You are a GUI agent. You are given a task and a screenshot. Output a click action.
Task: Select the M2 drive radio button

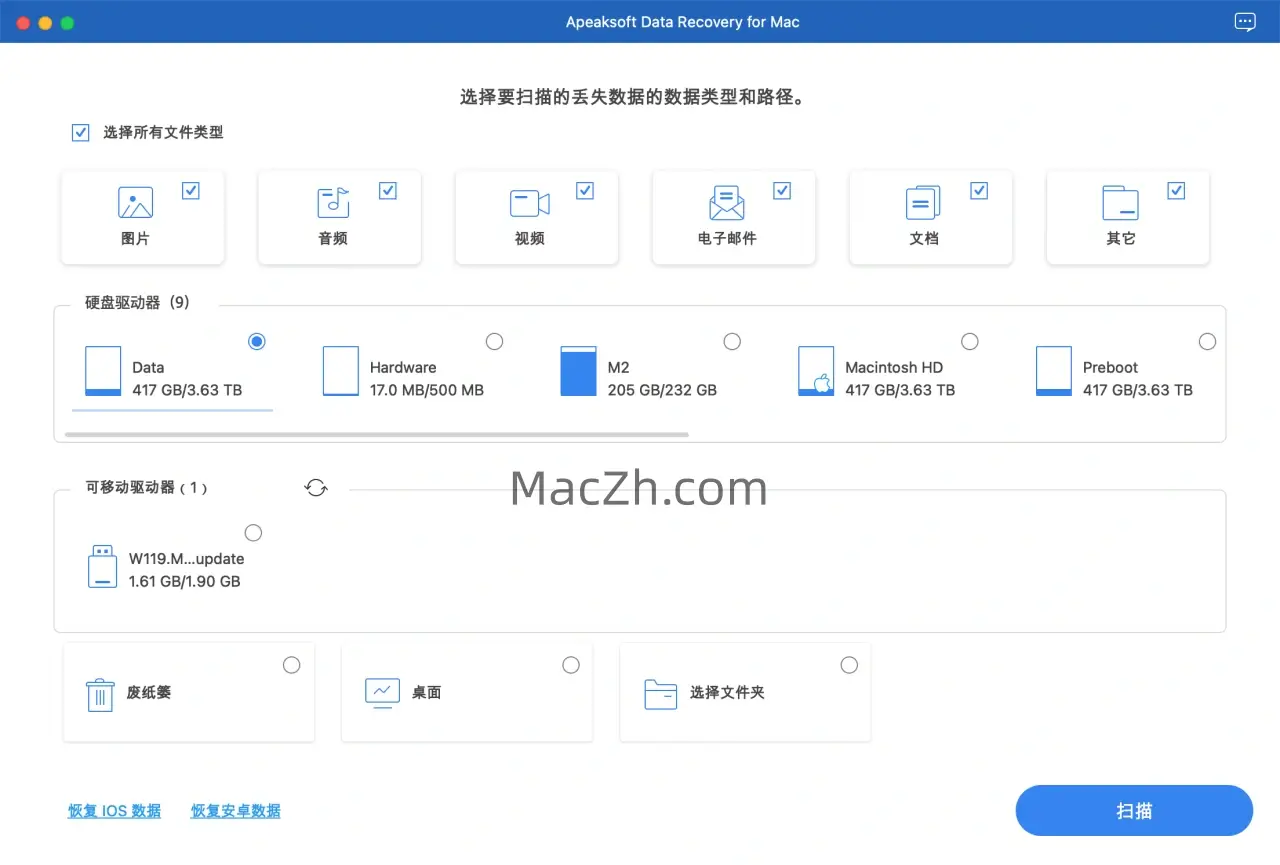click(732, 342)
